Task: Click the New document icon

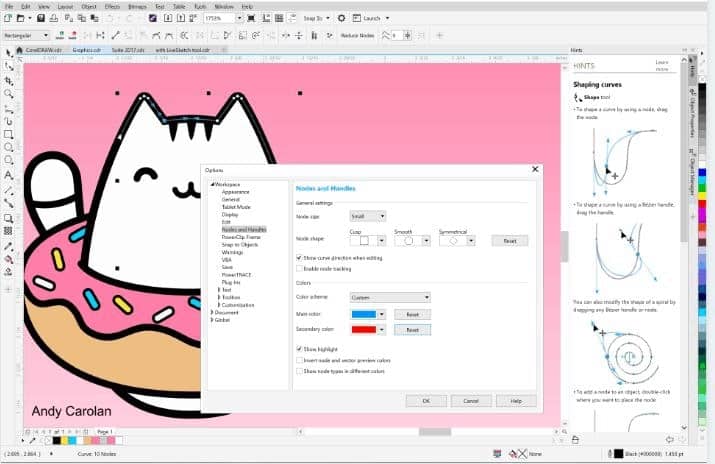Action: (8, 18)
